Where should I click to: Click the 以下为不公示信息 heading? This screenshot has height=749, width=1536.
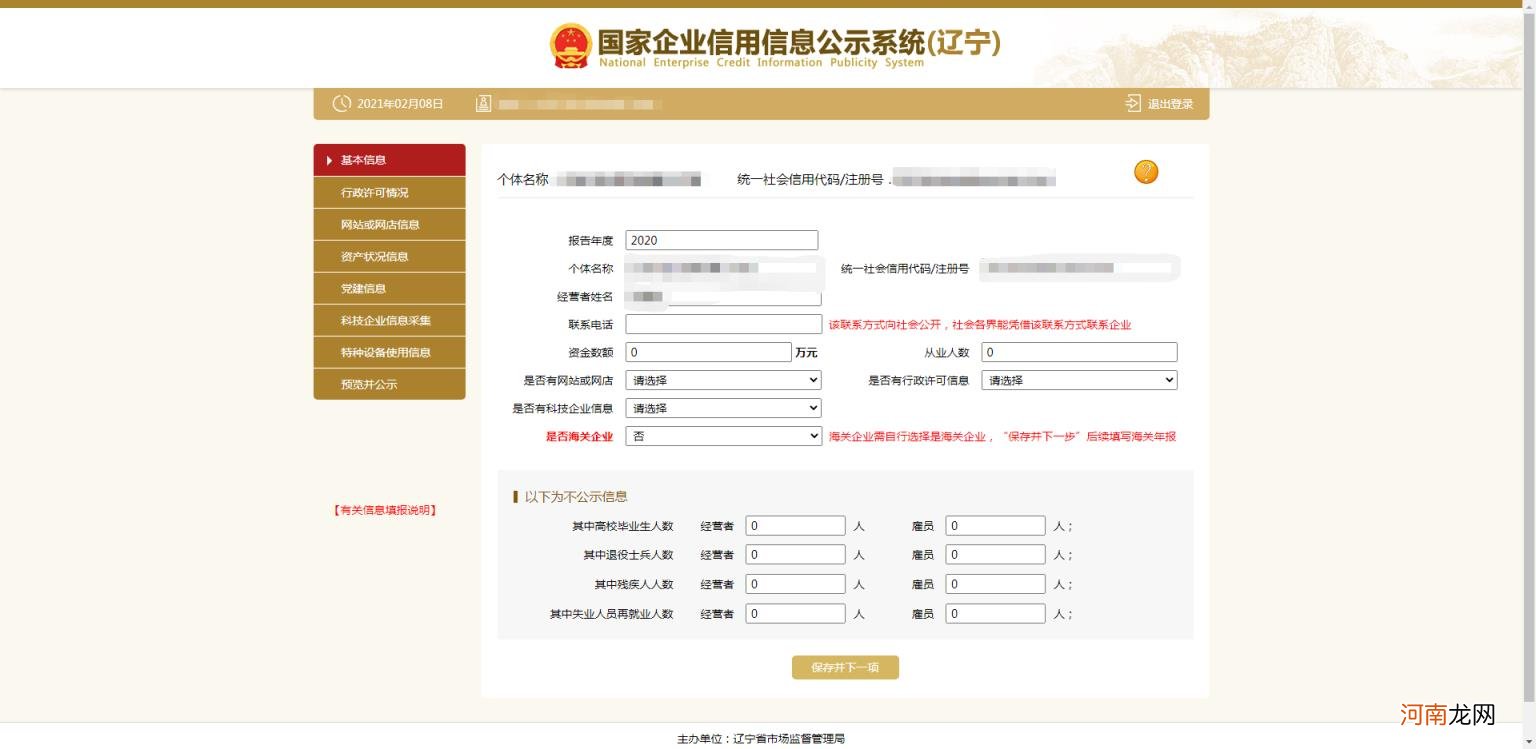[x=576, y=496]
